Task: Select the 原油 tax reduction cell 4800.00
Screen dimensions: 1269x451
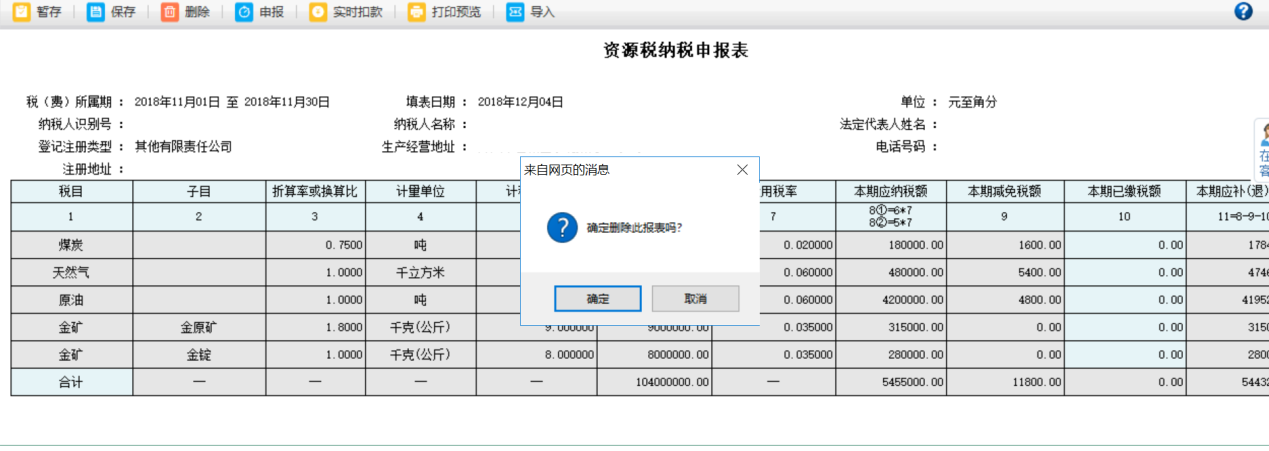Action: tap(1002, 300)
